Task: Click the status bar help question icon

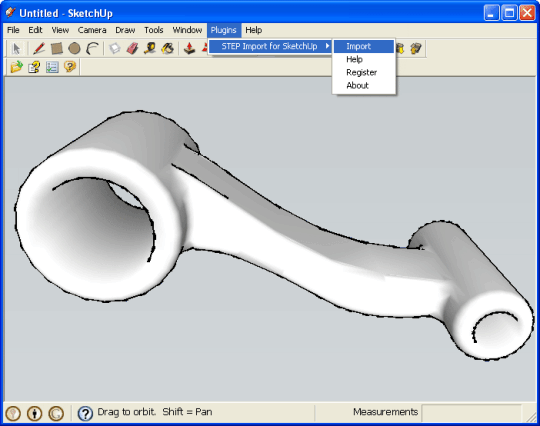Action: [x=85, y=413]
